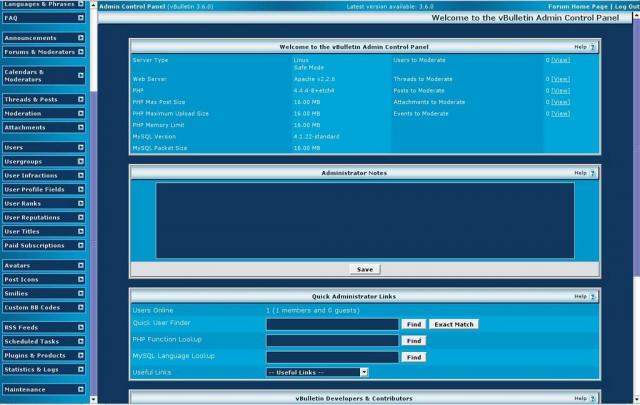Click the Log Out link
Viewport: 640px width, 405px height.
[627, 7]
